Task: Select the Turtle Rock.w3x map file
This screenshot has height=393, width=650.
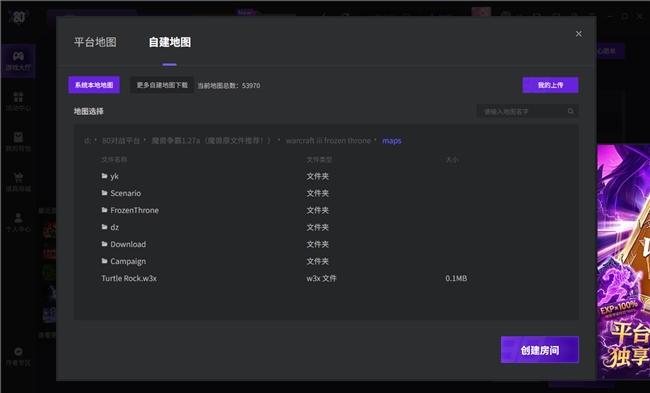Action: 129,278
